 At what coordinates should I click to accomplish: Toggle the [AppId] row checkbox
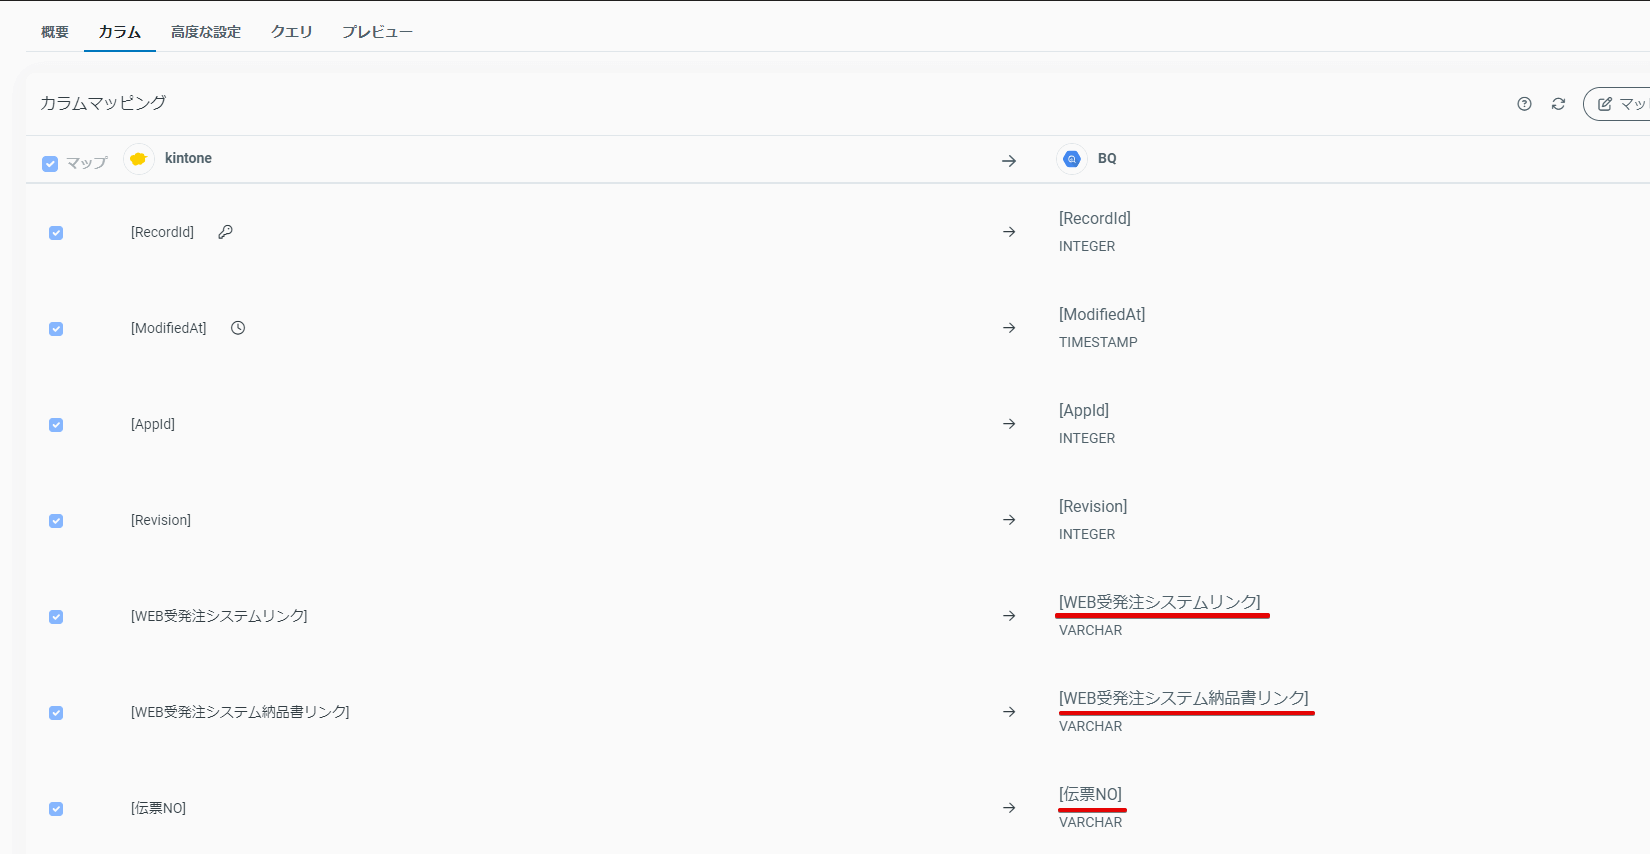coord(56,425)
